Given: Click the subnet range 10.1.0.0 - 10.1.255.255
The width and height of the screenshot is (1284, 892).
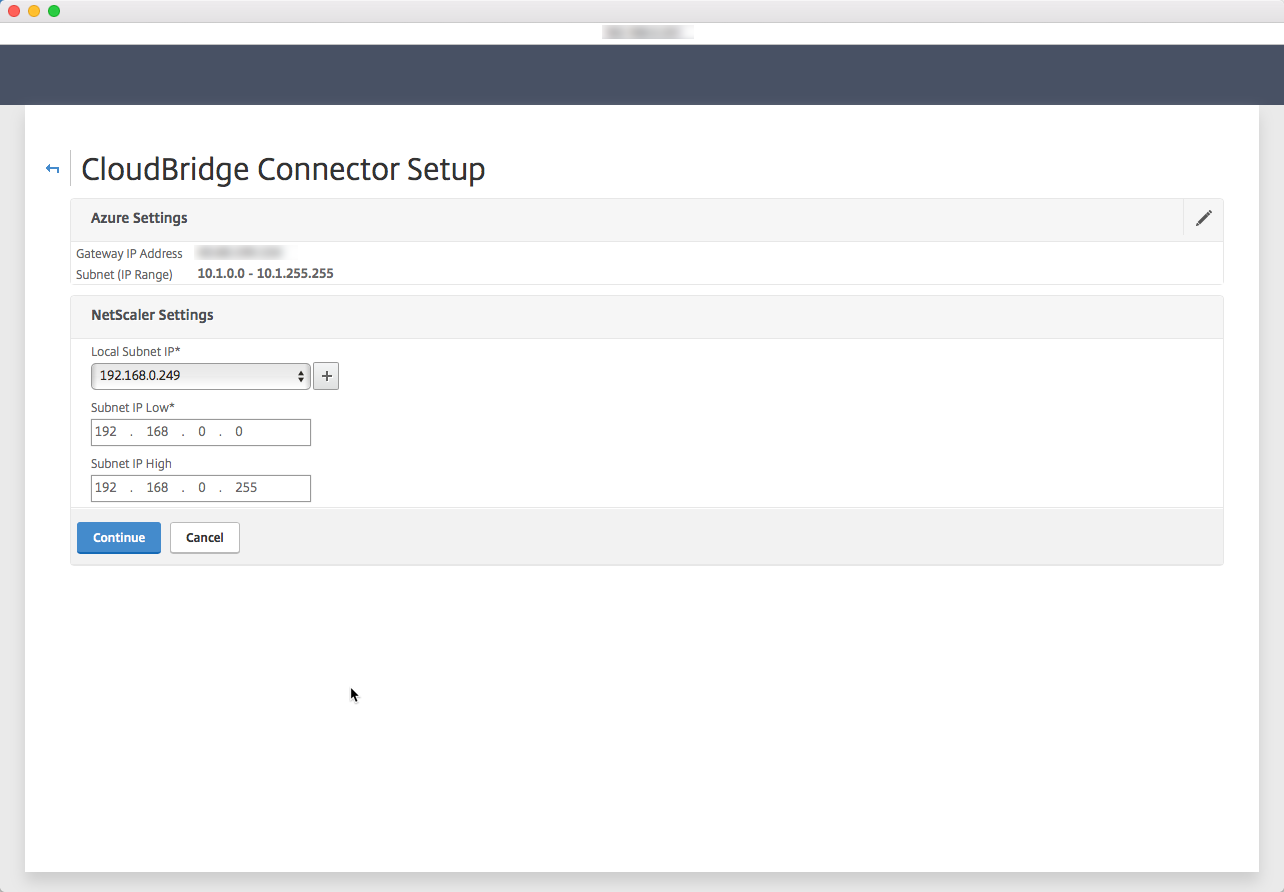Looking at the screenshot, I should click(265, 273).
